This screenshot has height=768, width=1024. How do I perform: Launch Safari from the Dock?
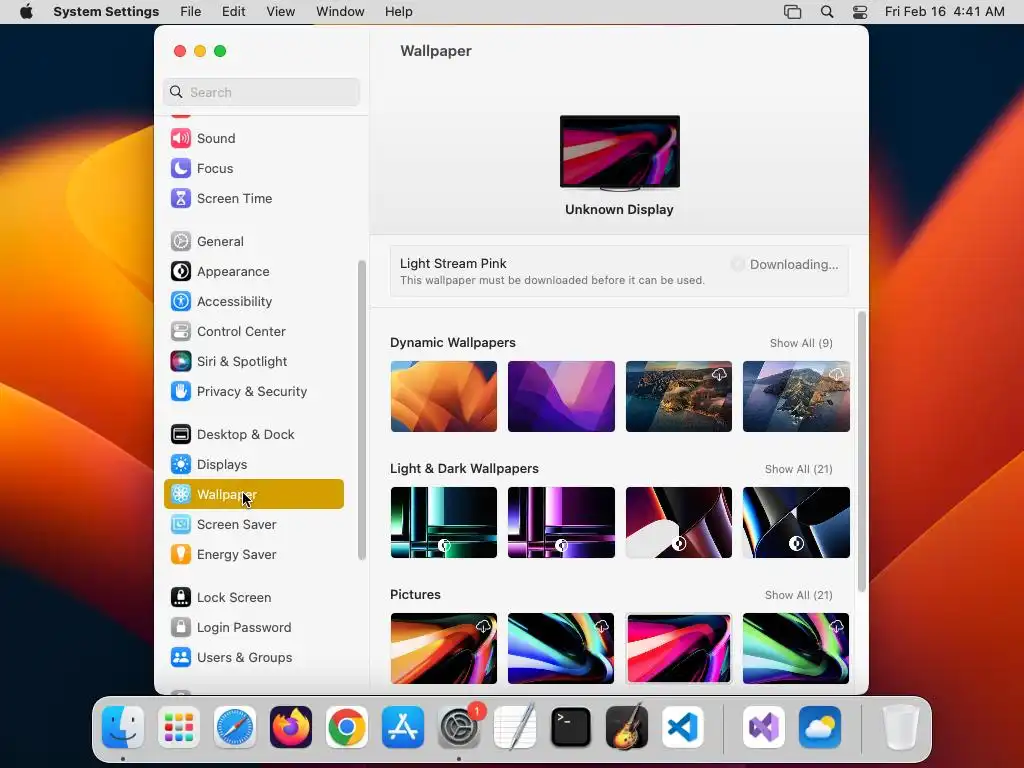(x=235, y=727)
